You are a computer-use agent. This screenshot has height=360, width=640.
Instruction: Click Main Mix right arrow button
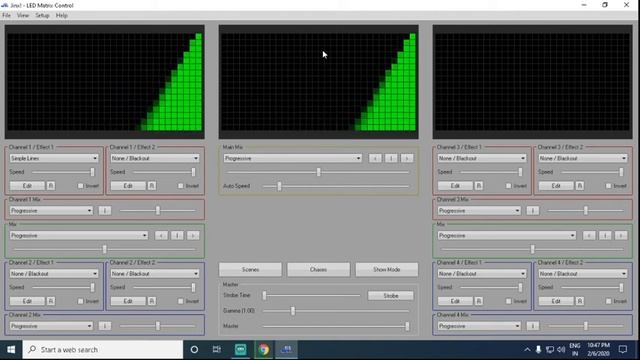coord(407,158)
